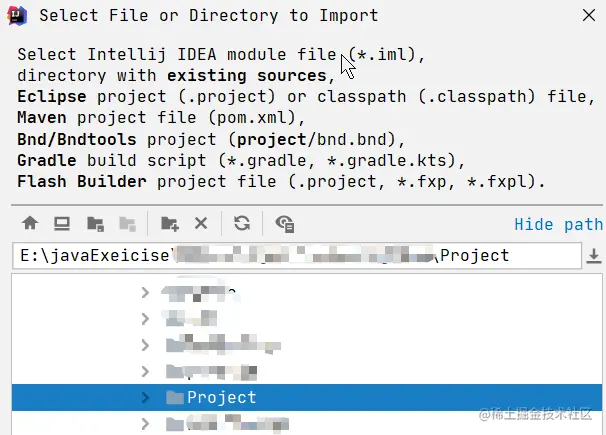Viewport: 606px width, 435px height.
Task: Create a new folder
Action: coord(169,224)
